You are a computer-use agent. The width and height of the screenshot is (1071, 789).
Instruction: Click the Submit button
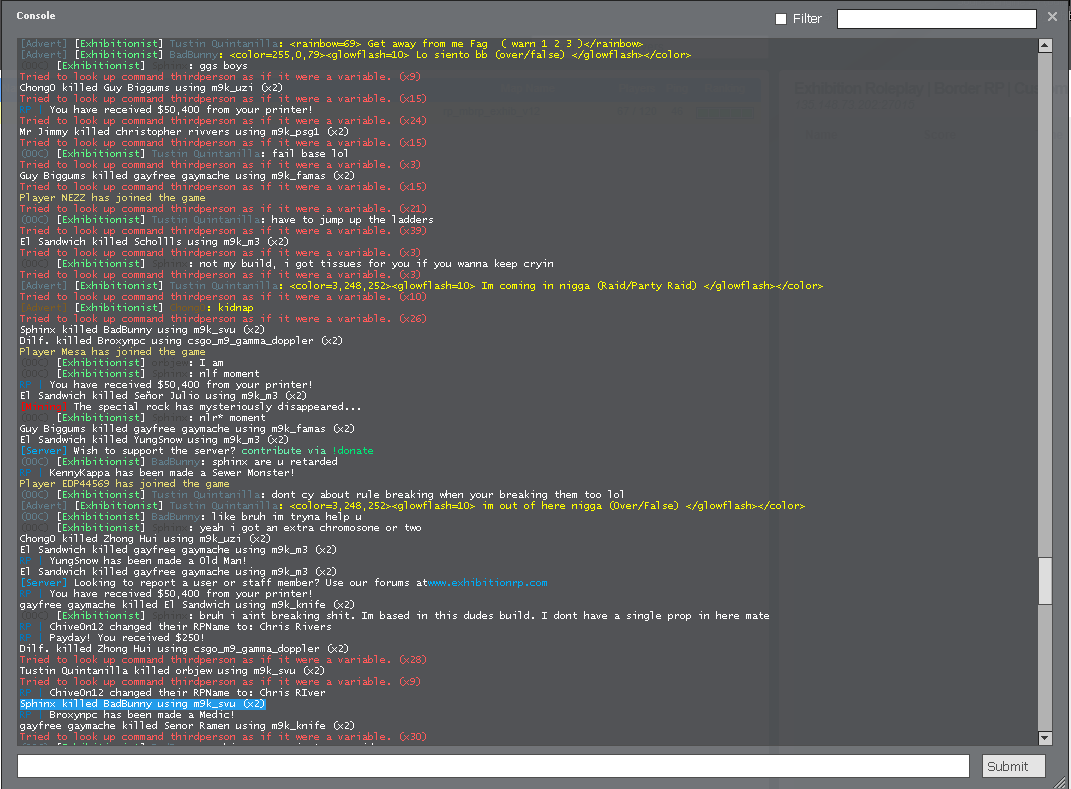(x=1014, y=766)
